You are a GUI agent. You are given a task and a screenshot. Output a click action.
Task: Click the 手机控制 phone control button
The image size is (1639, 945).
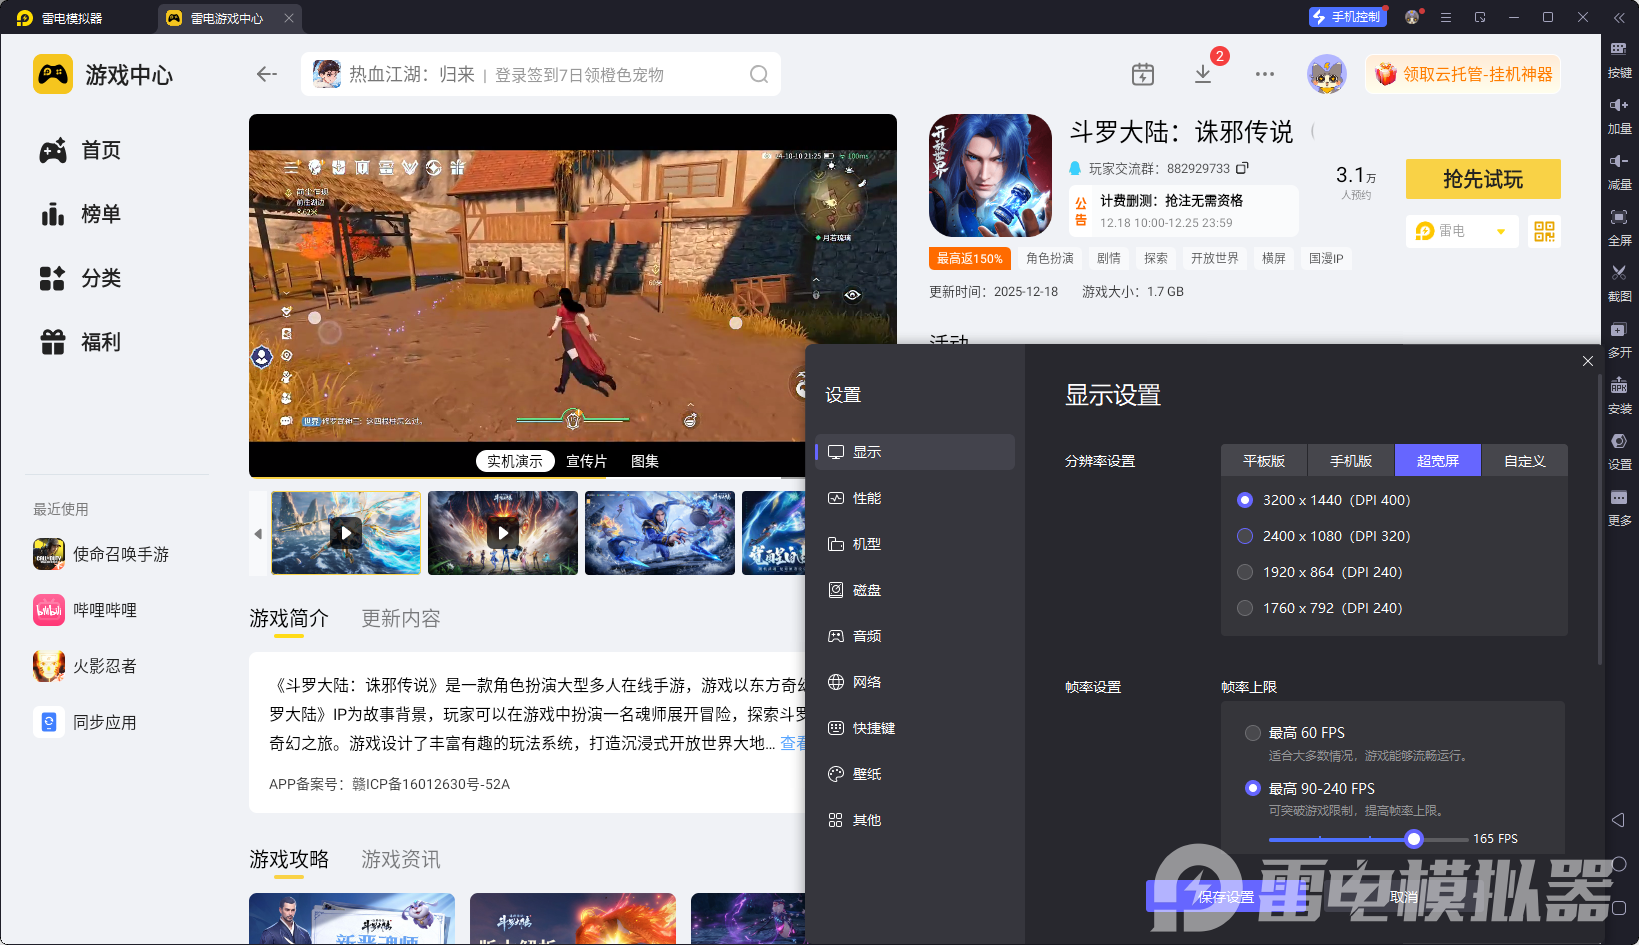[1347, 17]
